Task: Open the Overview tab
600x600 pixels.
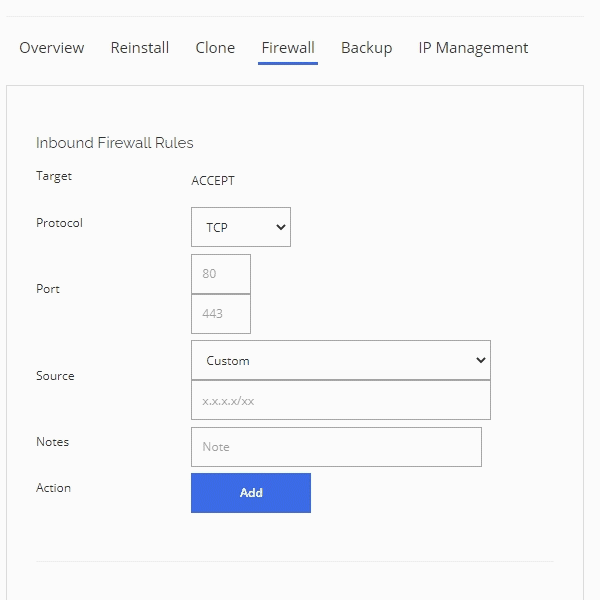Action: click(x=52, y=48)
